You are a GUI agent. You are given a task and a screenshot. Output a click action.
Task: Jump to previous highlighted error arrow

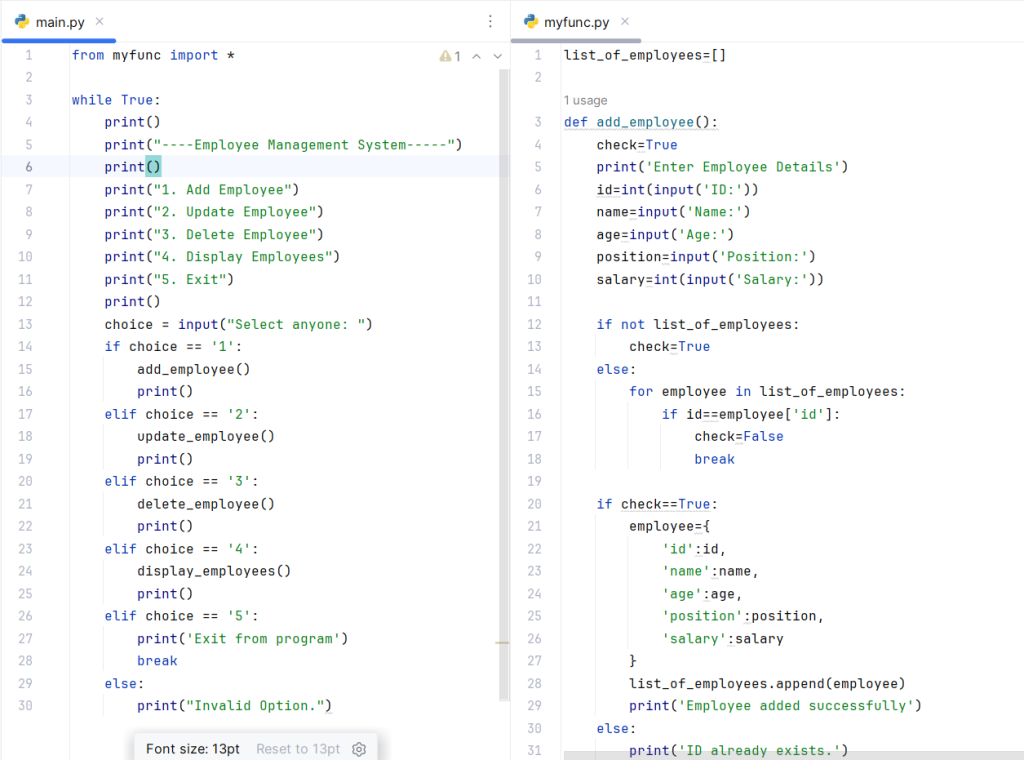[x=477, y=56]
